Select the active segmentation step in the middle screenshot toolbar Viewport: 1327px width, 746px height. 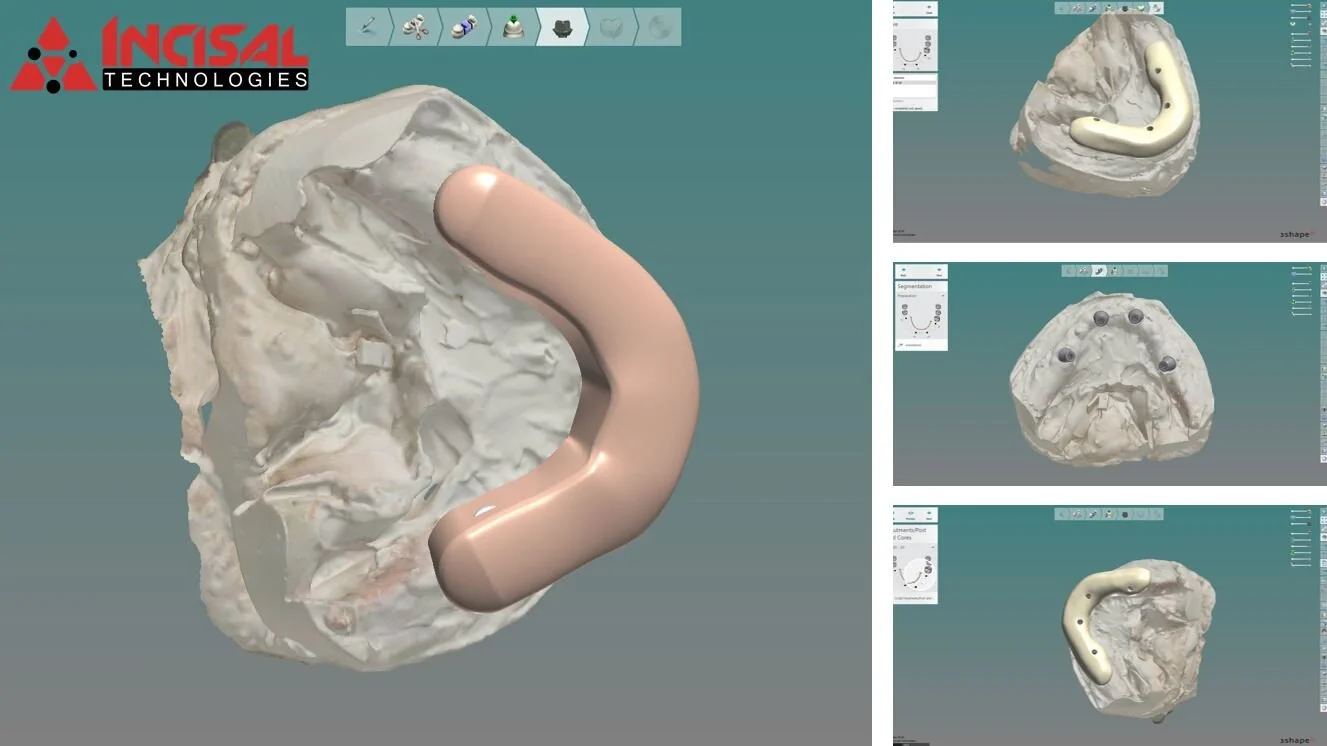[x=1099, y=271]
